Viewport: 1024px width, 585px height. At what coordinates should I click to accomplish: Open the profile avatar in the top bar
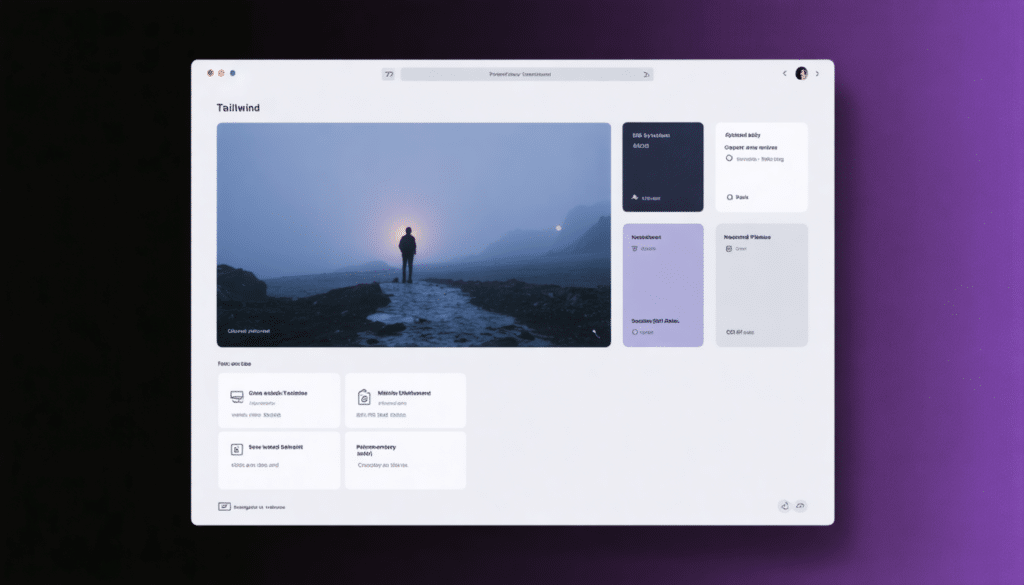(801, 73)
